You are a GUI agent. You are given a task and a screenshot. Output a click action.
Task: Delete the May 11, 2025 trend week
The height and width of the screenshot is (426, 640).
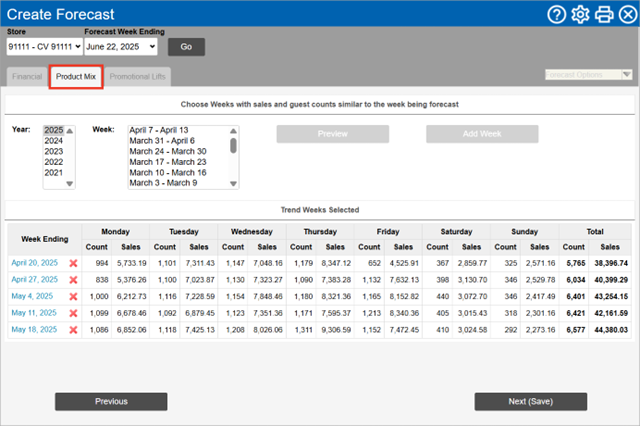click(73, 313)
